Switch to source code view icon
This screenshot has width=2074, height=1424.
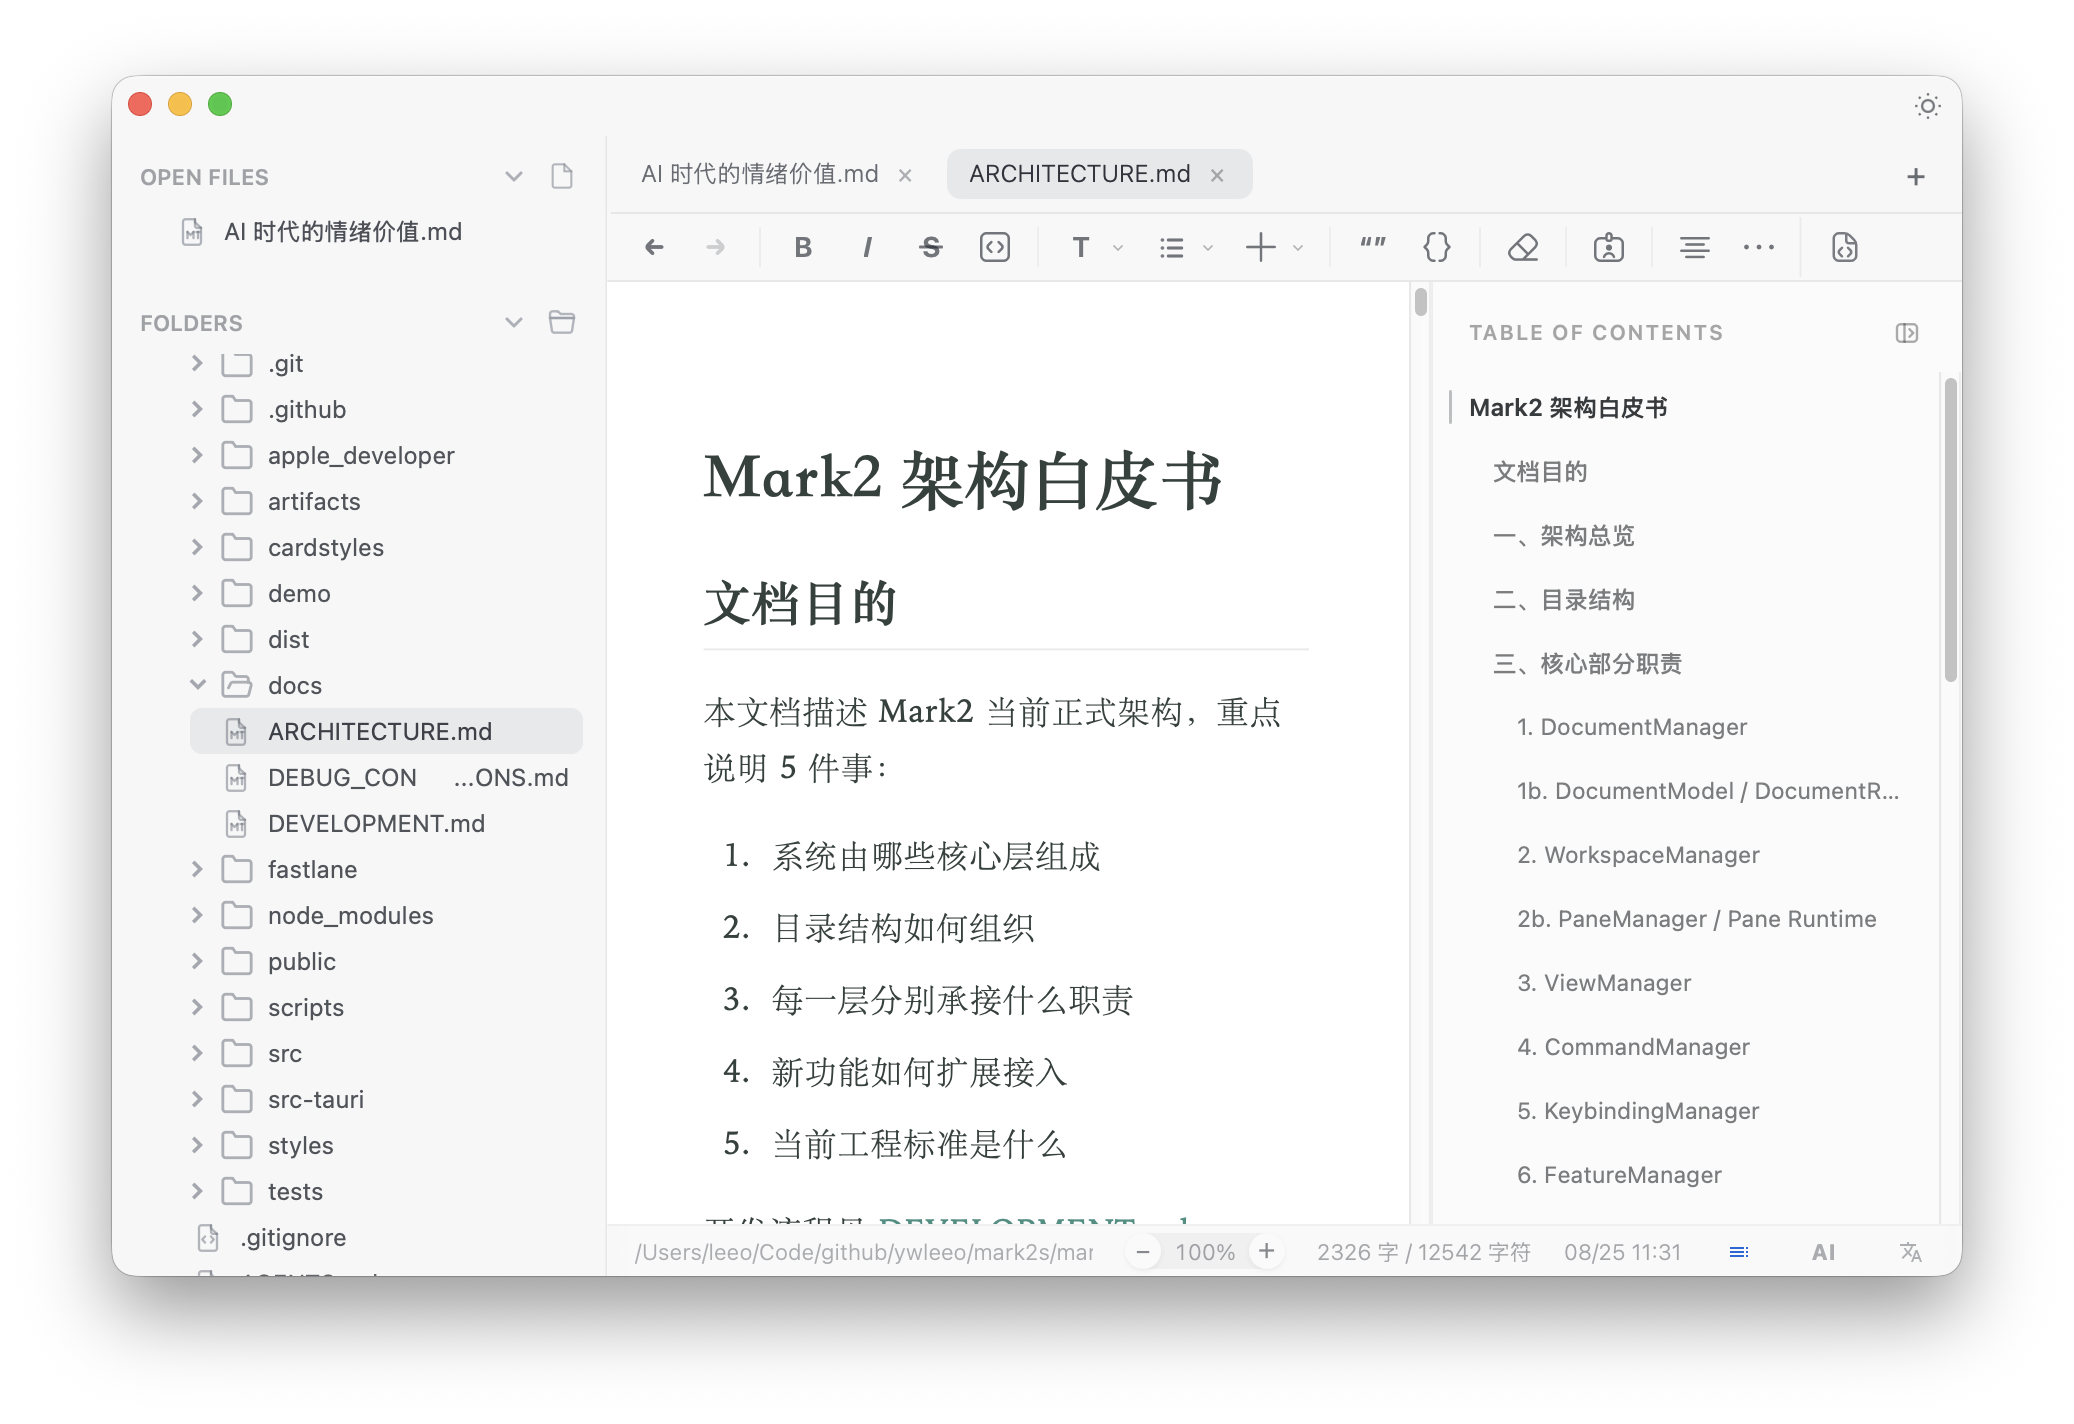1845,247
